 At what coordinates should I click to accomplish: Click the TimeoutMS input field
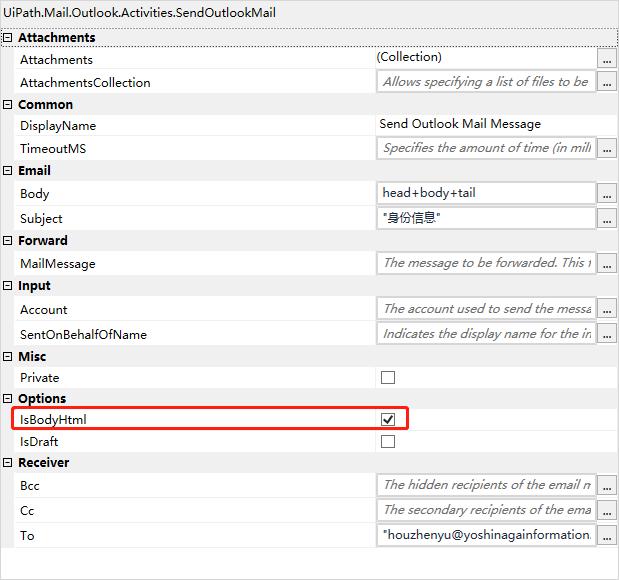486,148
